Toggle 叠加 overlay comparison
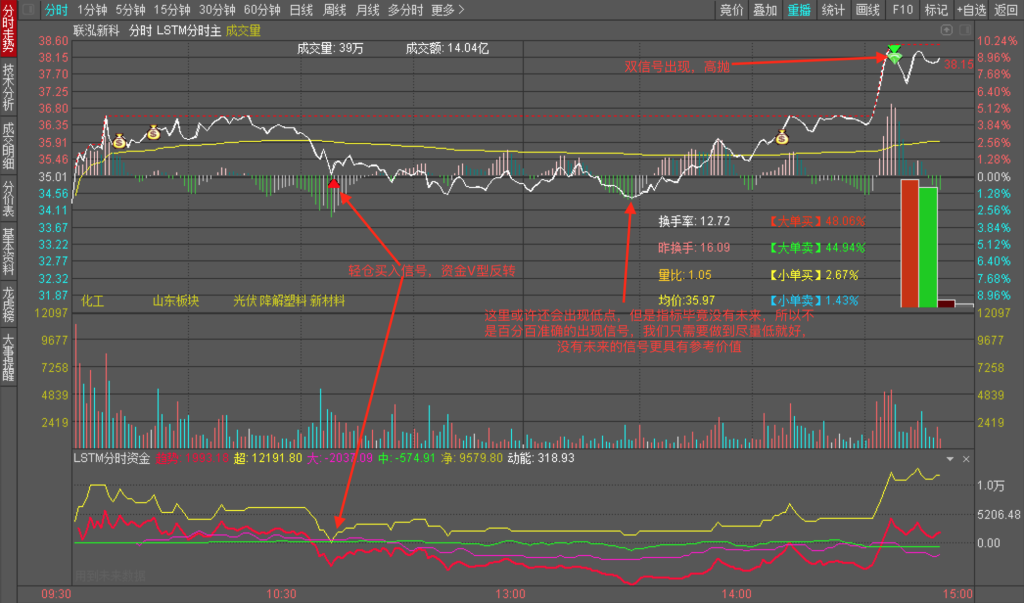Image resolution: width=1024 pixels, height=603 pixels. pos(765,10)
